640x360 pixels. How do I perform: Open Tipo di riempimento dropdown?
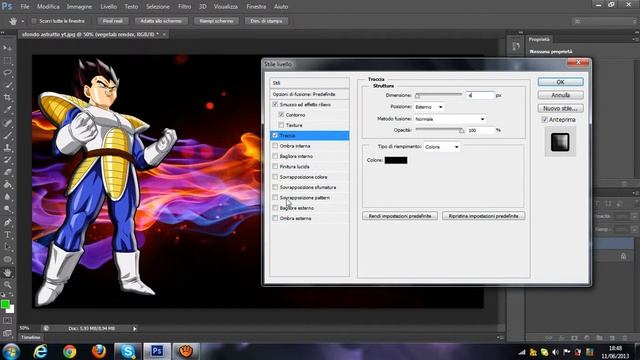(x=442, y=147)
